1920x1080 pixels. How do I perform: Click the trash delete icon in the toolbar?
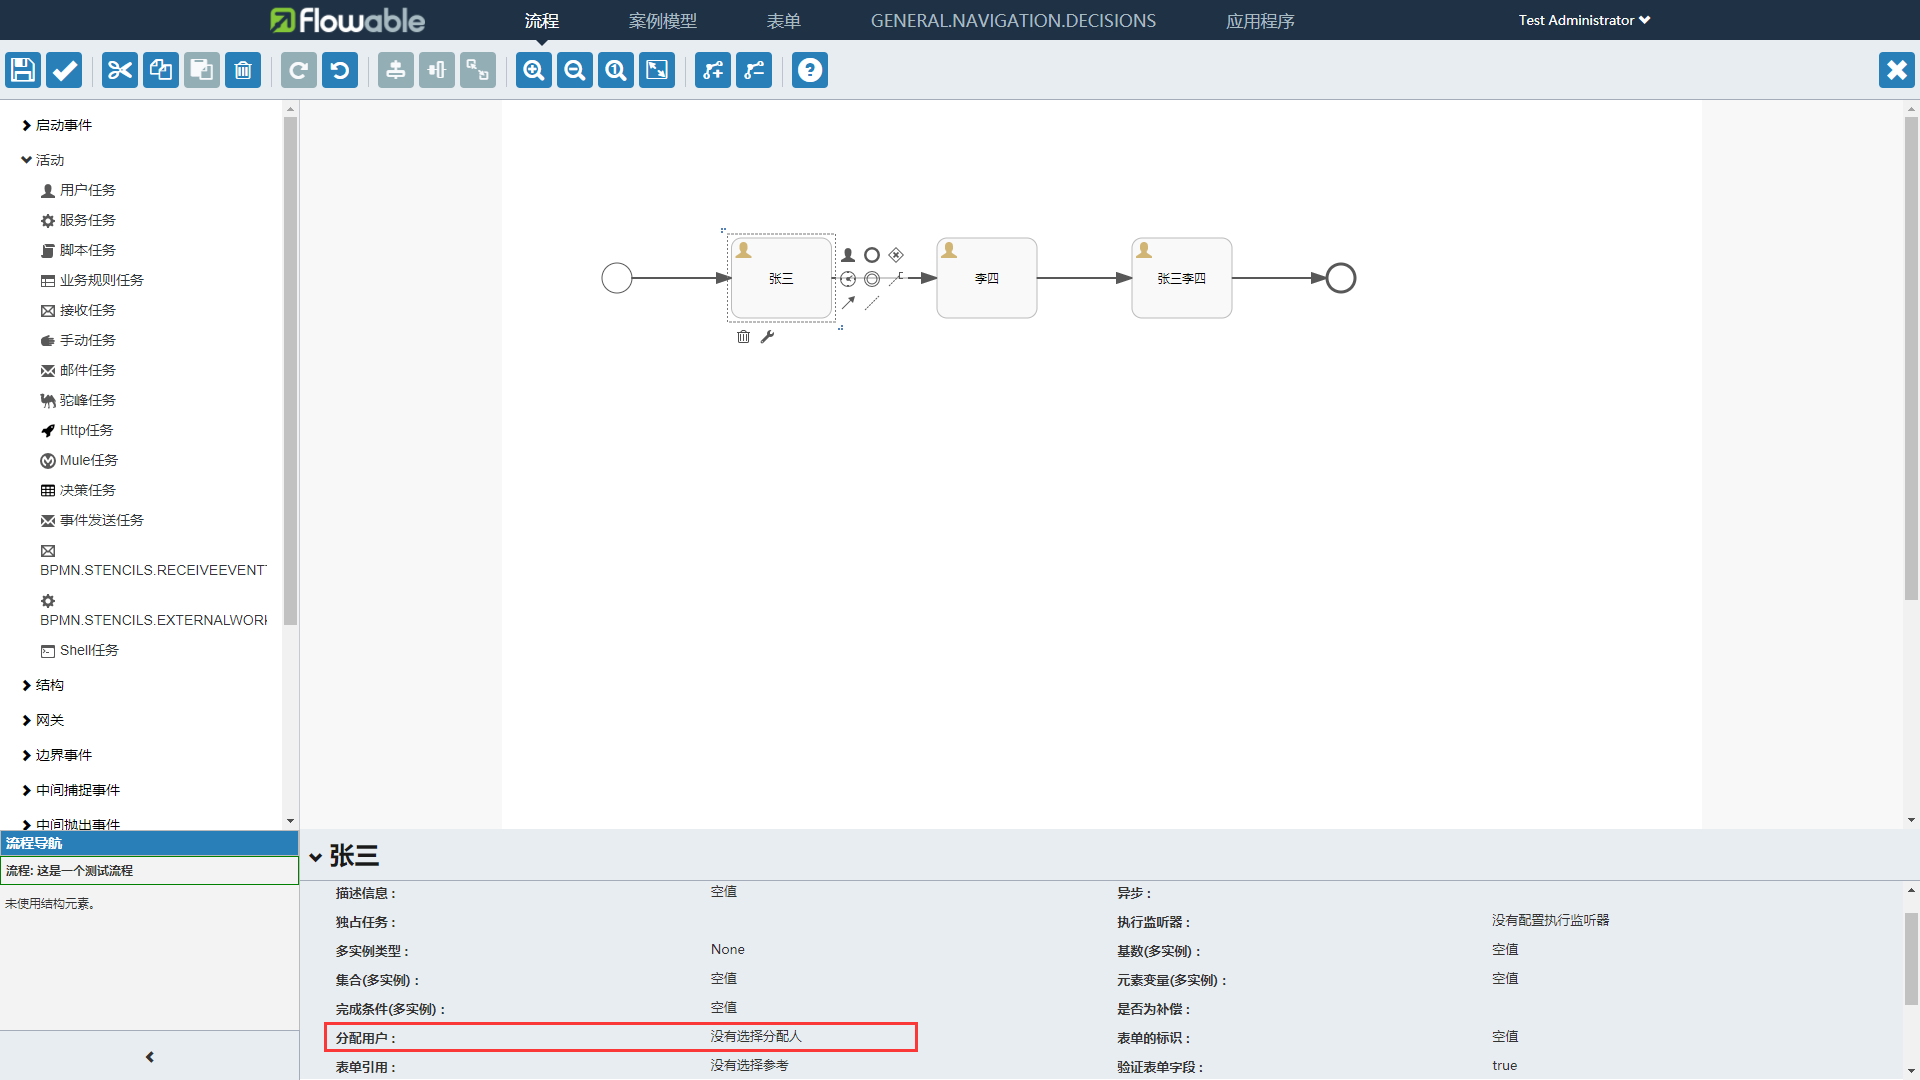(x=243, y=70)
